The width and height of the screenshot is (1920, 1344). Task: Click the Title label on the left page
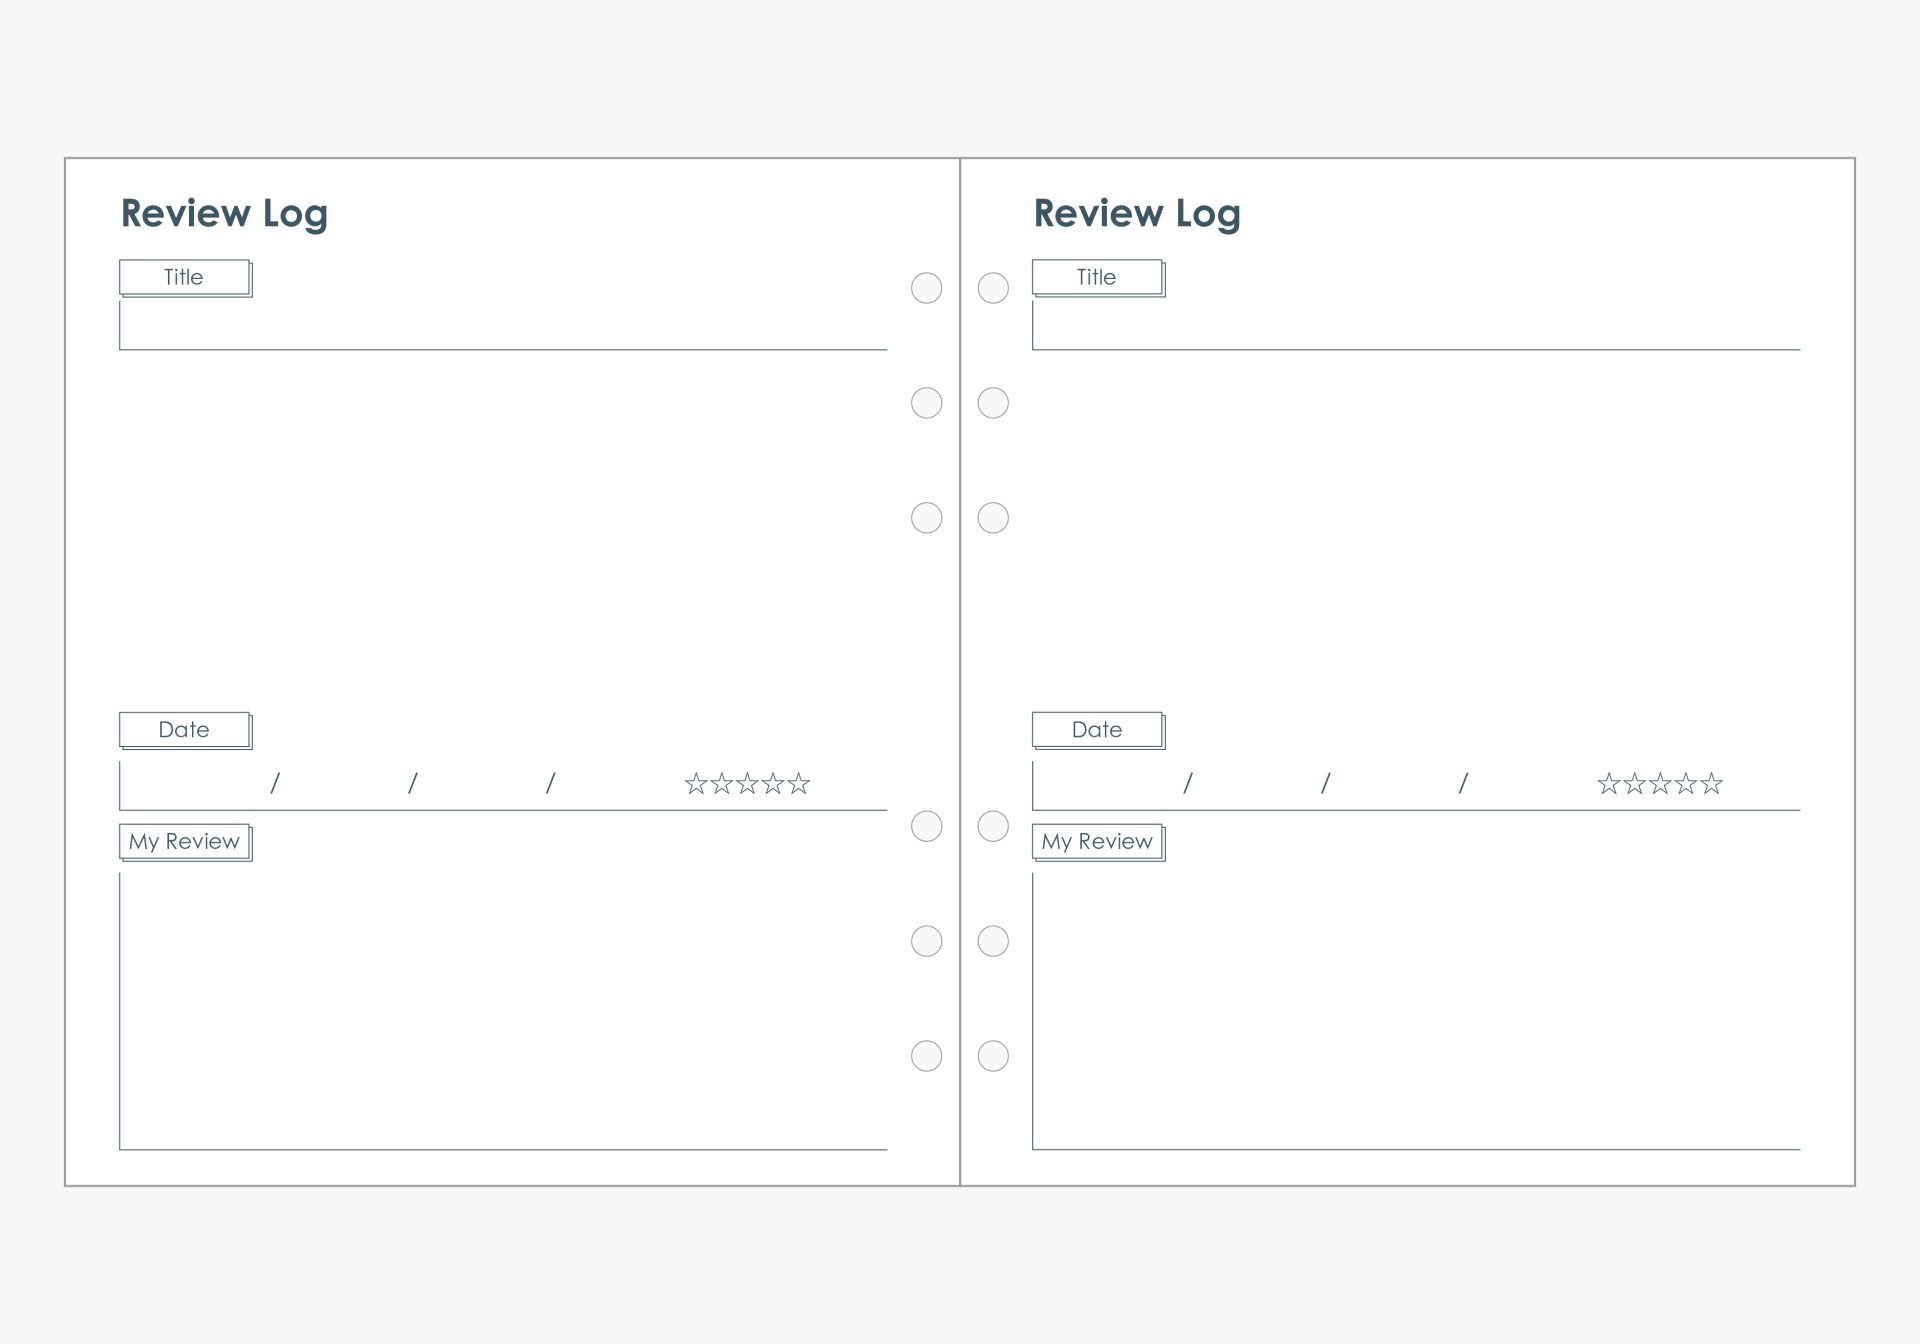point(184,277)
